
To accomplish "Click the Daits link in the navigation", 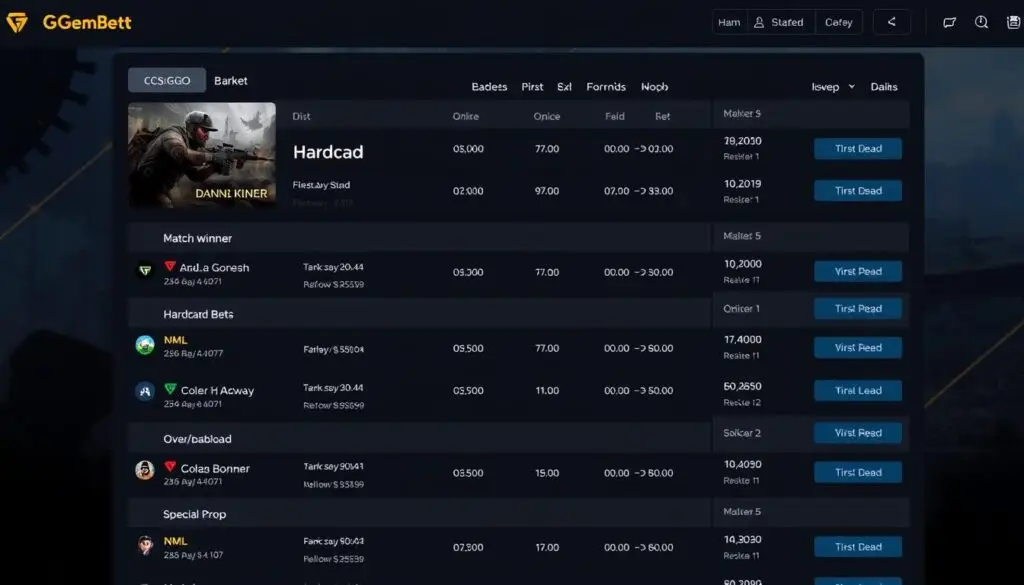I will point(884,87).
